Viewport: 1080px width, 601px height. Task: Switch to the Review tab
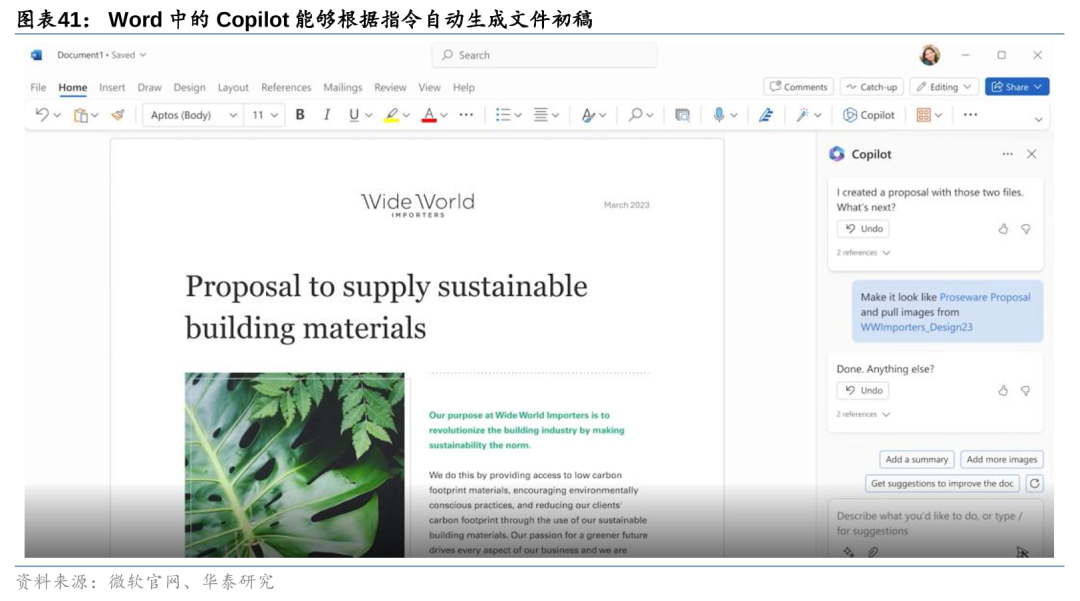click(390, 87)
